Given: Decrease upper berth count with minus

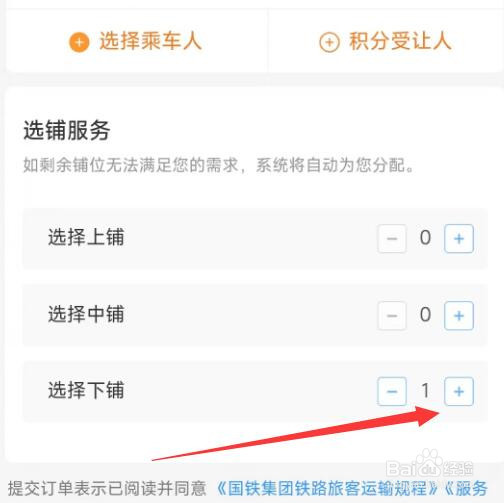Looking at the screenshot, I should (392, 239).
